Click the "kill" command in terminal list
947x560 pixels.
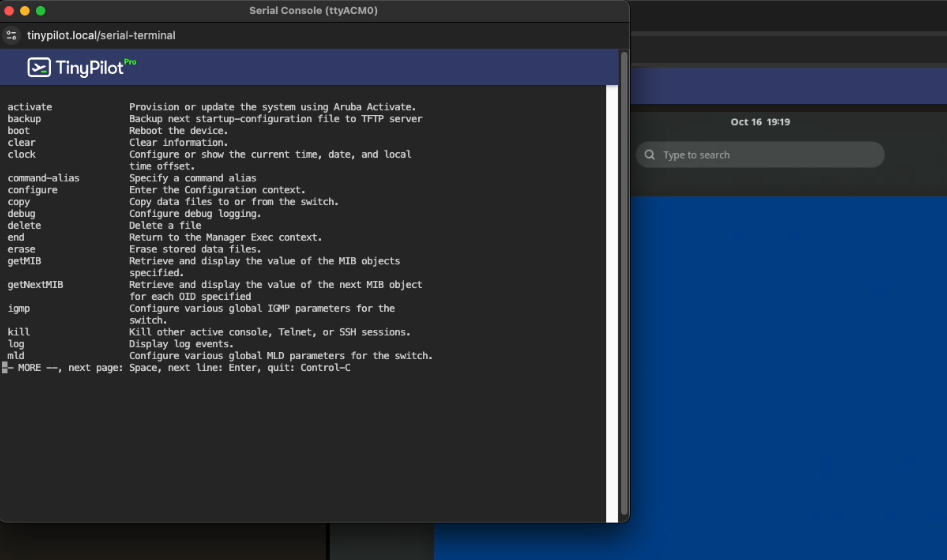[18, 332]
